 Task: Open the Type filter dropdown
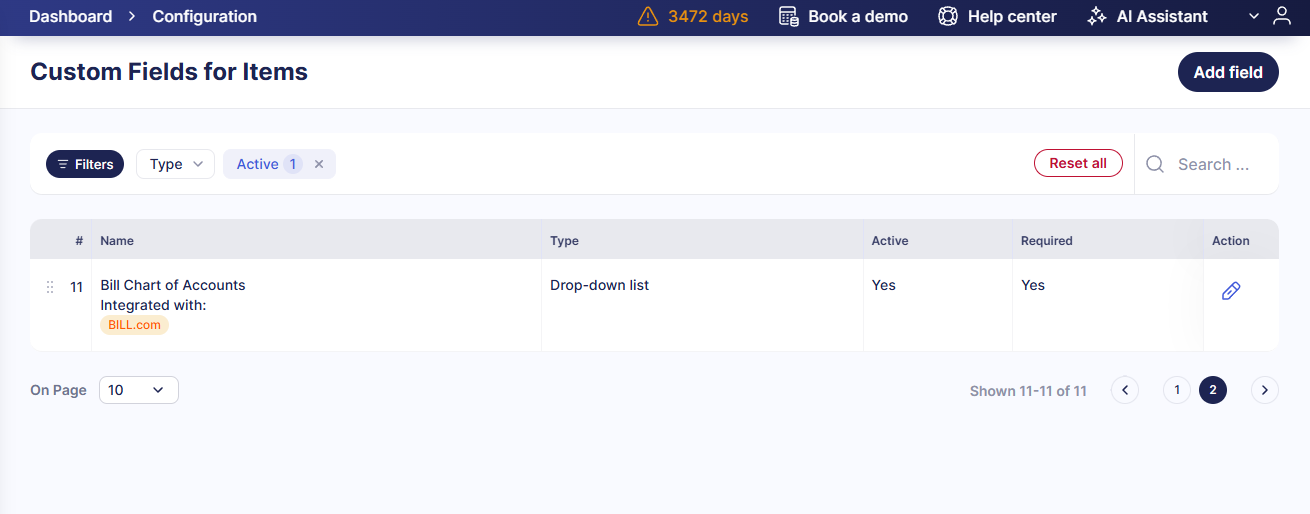(x=175, y=164)
